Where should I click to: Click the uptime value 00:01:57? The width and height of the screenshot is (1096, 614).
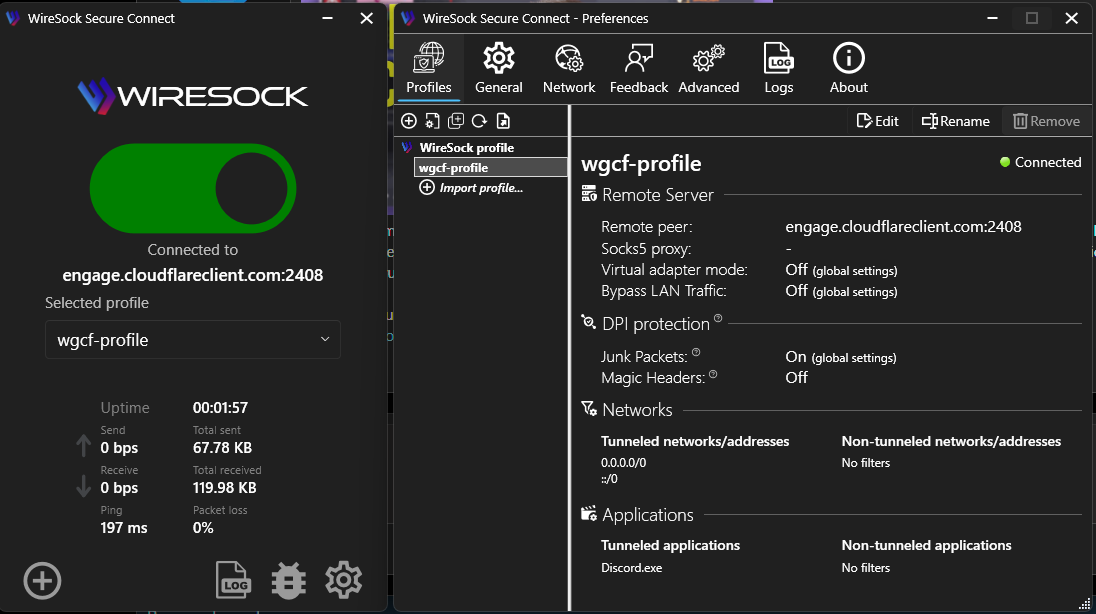pos(220,408)
